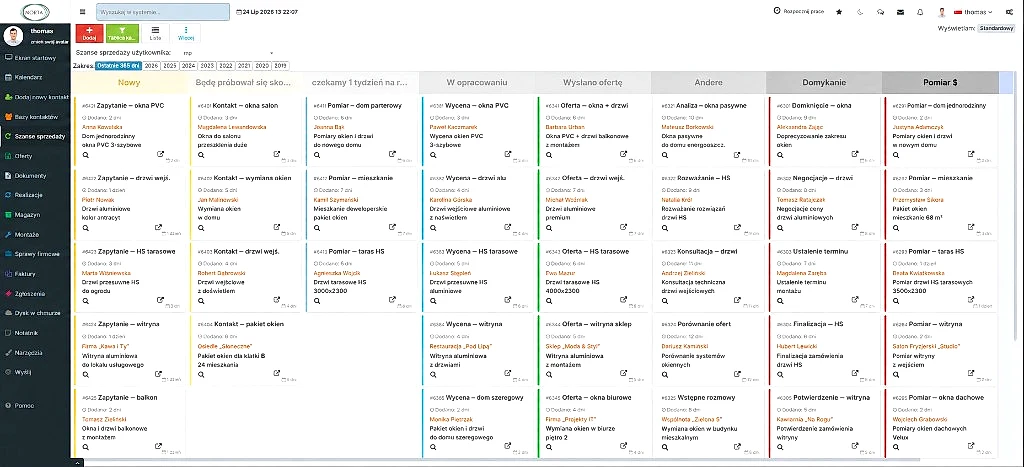1024x467 pixels.
Task: Select the 2022 range tab
Action: [x=226, y=66]
